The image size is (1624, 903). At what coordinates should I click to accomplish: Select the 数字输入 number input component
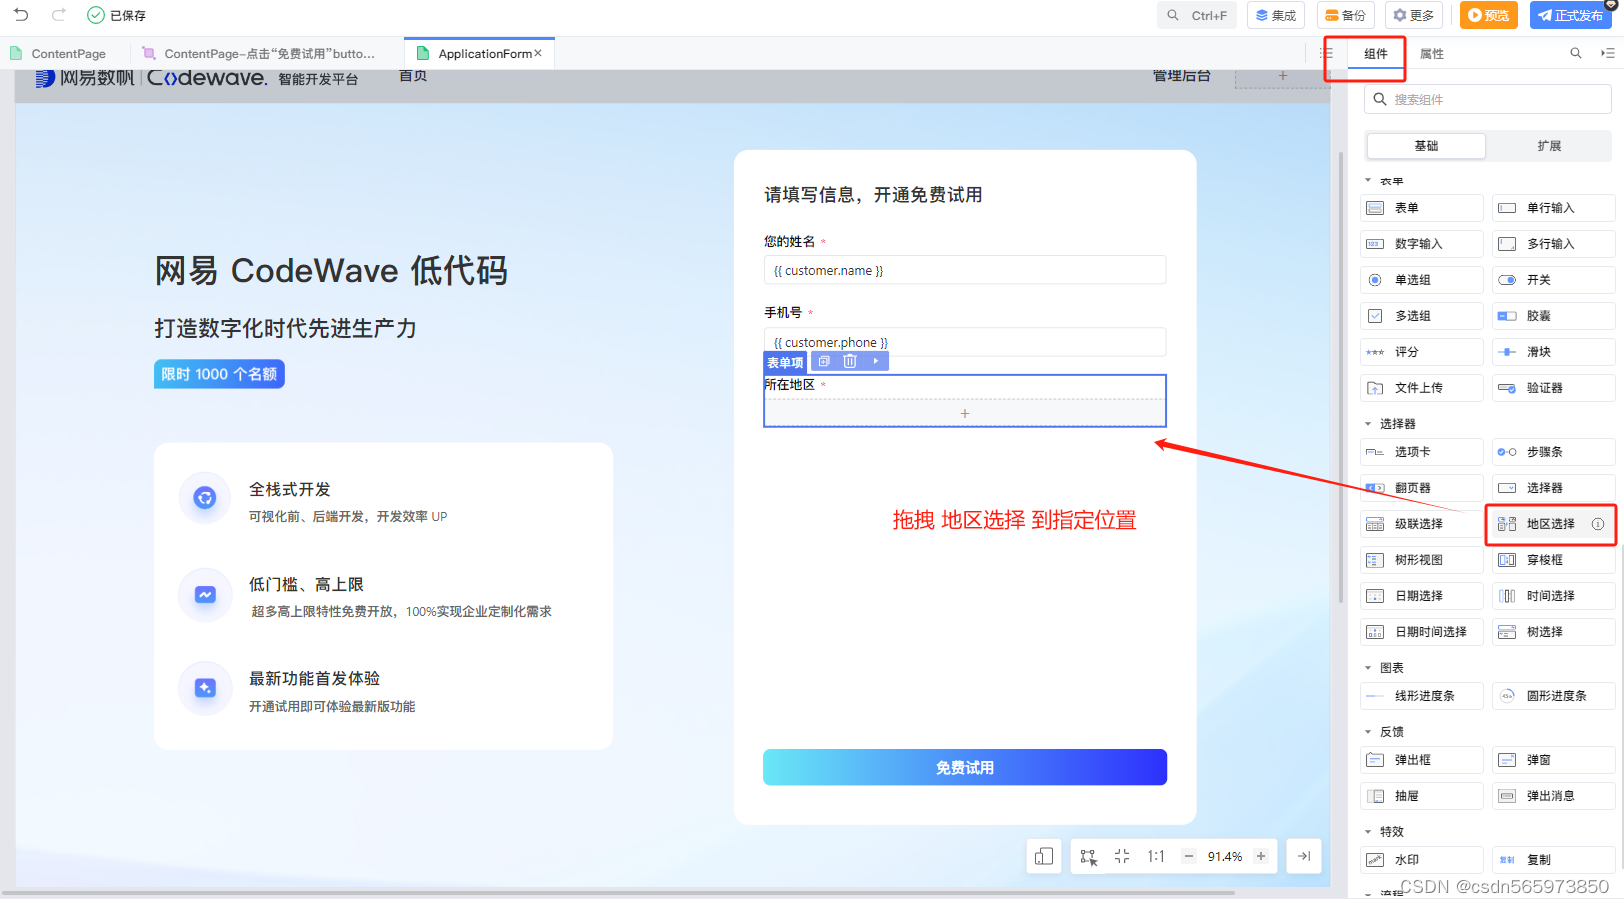point(1422,244)
